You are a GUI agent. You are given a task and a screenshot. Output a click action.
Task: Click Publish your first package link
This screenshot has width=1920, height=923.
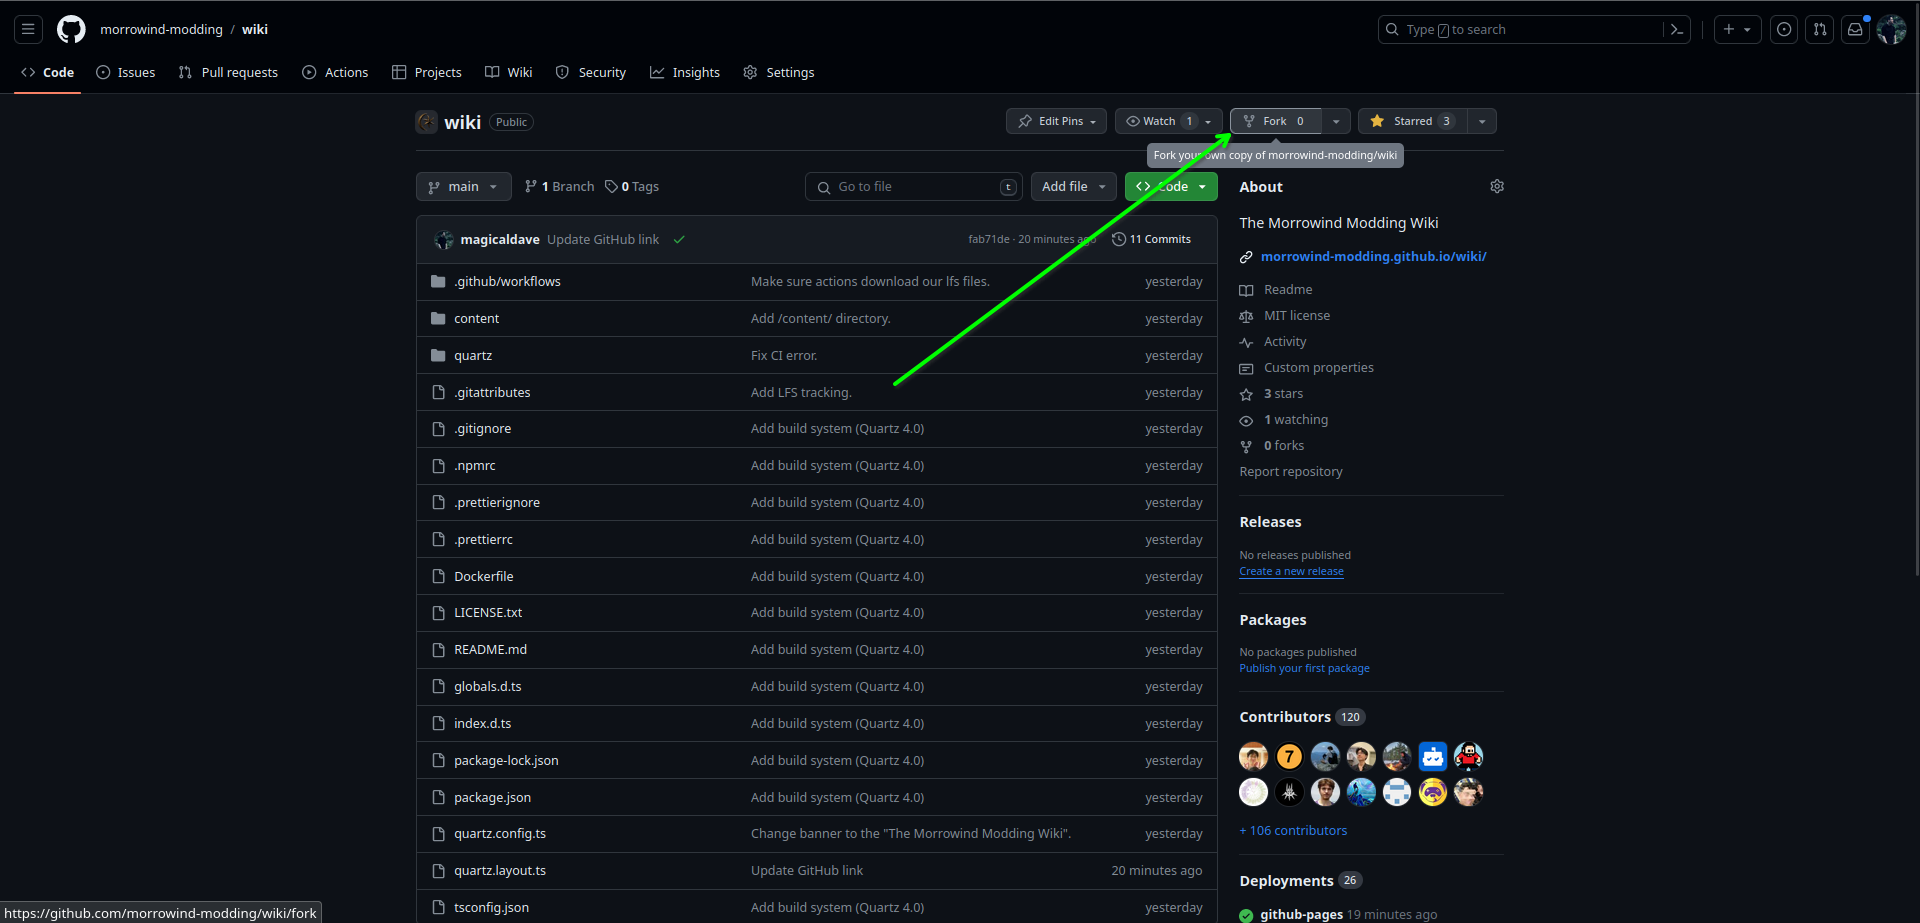pos(1304,669)
